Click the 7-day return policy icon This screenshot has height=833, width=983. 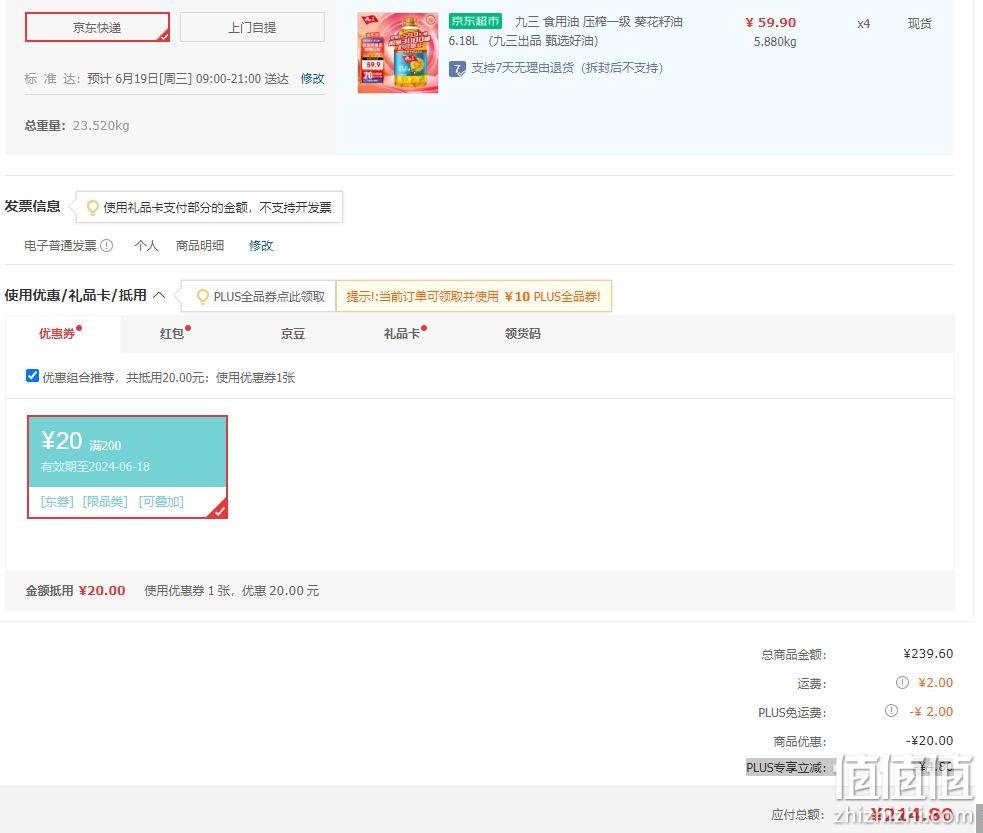(x=457, y=68)
